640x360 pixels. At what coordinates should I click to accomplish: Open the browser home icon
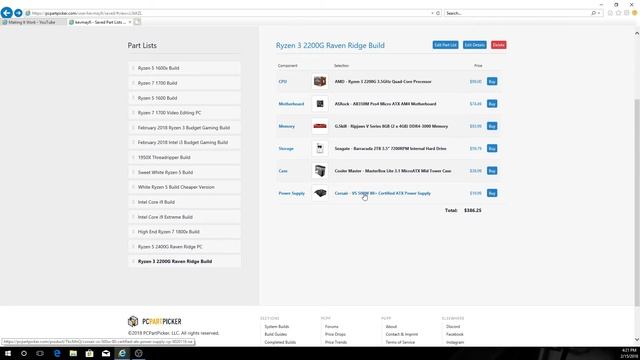pyautogui.click(x=610, y=13)
